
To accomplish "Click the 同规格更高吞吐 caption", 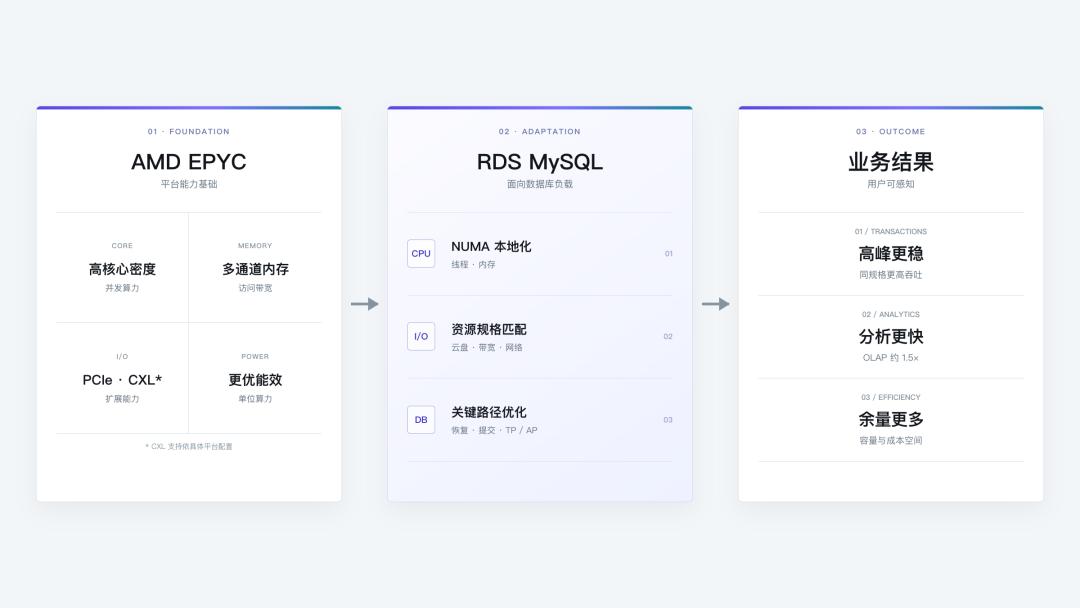I will [x=891, y=275].
